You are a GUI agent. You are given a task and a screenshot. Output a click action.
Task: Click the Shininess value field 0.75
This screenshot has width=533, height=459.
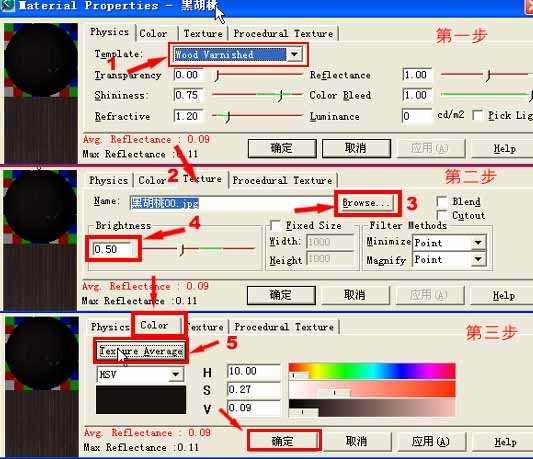[189, 95]
